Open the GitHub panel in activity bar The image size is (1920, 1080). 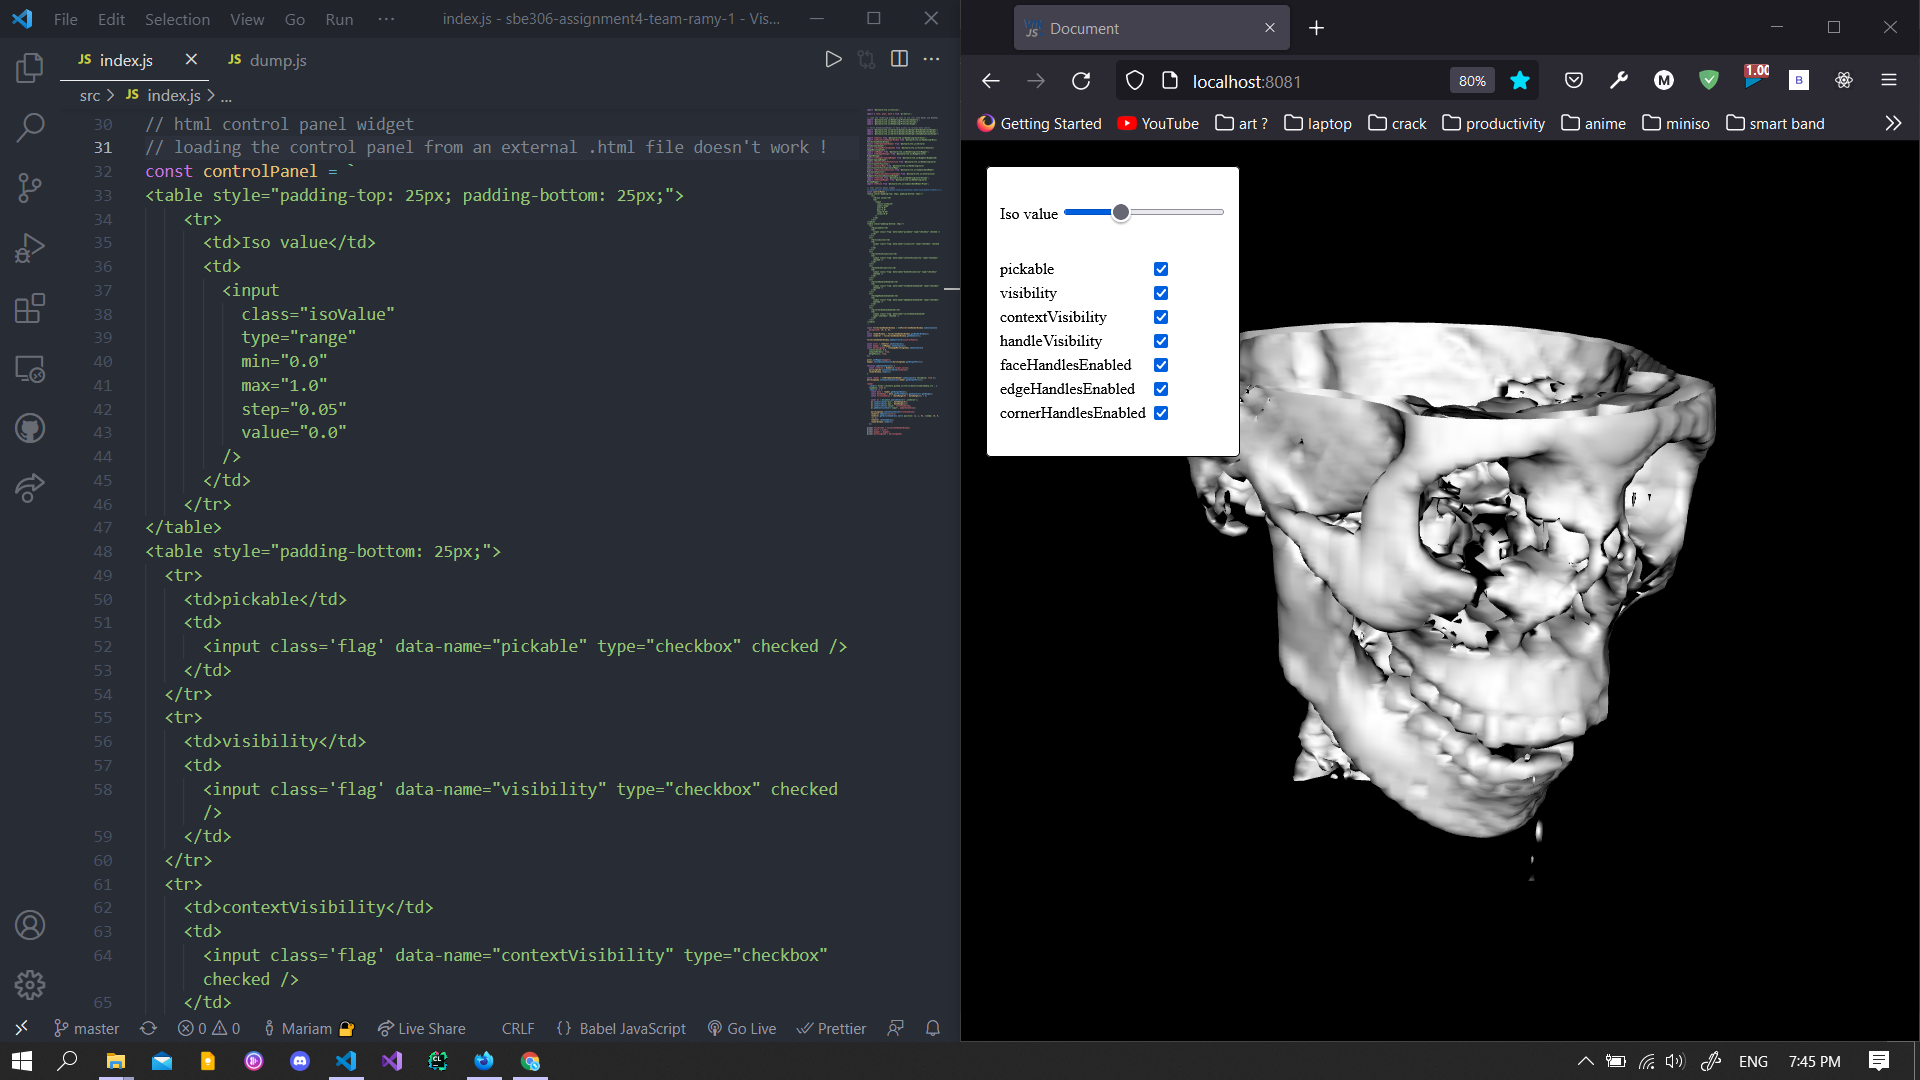pyautogui.click(x=30, y=428)
